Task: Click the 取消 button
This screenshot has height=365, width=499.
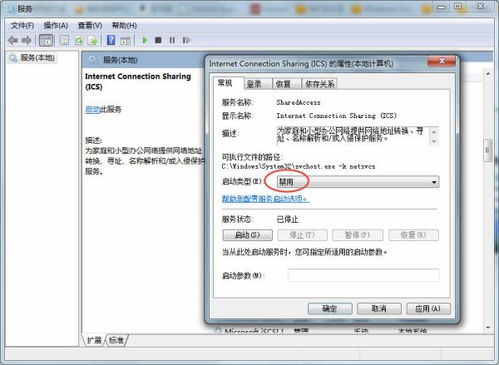Action: coord(379,309)
